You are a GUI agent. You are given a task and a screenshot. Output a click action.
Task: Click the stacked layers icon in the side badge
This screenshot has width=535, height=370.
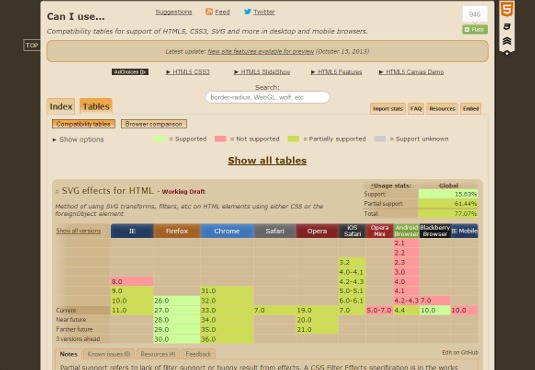point(507,41)
